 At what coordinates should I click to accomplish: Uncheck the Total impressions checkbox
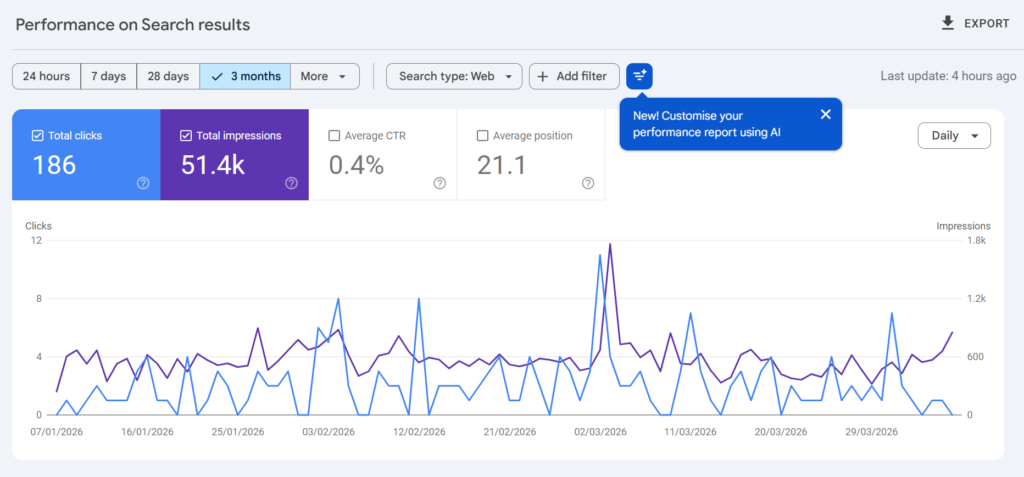click(185, 136)
